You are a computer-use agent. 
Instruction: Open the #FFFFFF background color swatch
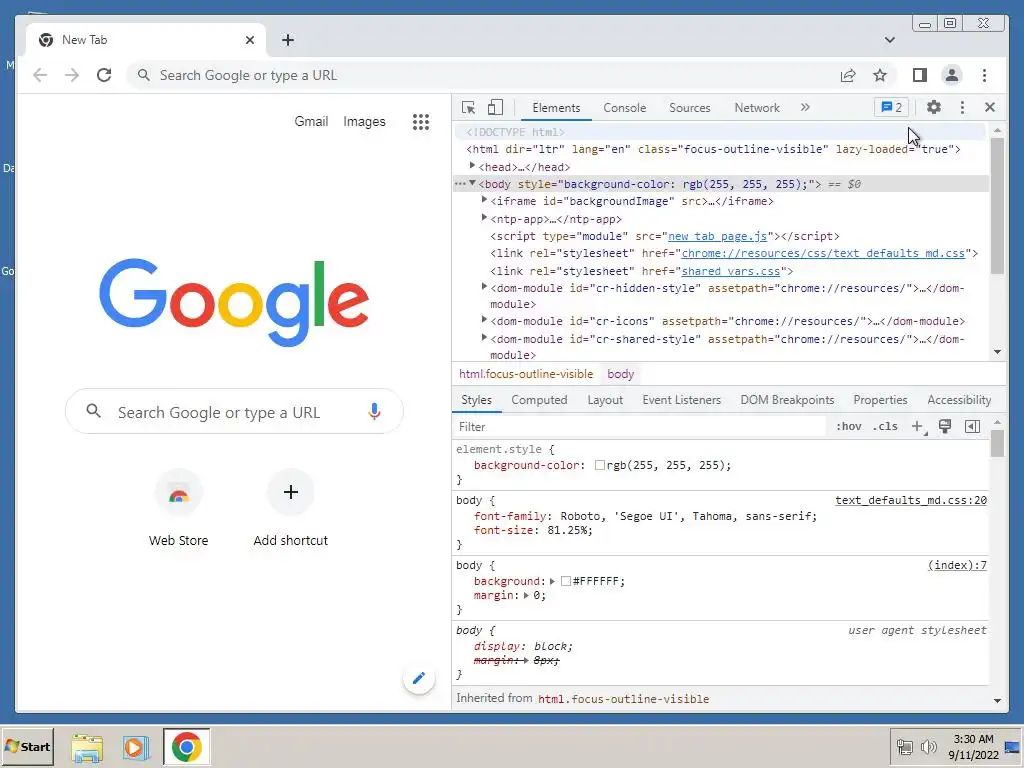tap(566, 581)
